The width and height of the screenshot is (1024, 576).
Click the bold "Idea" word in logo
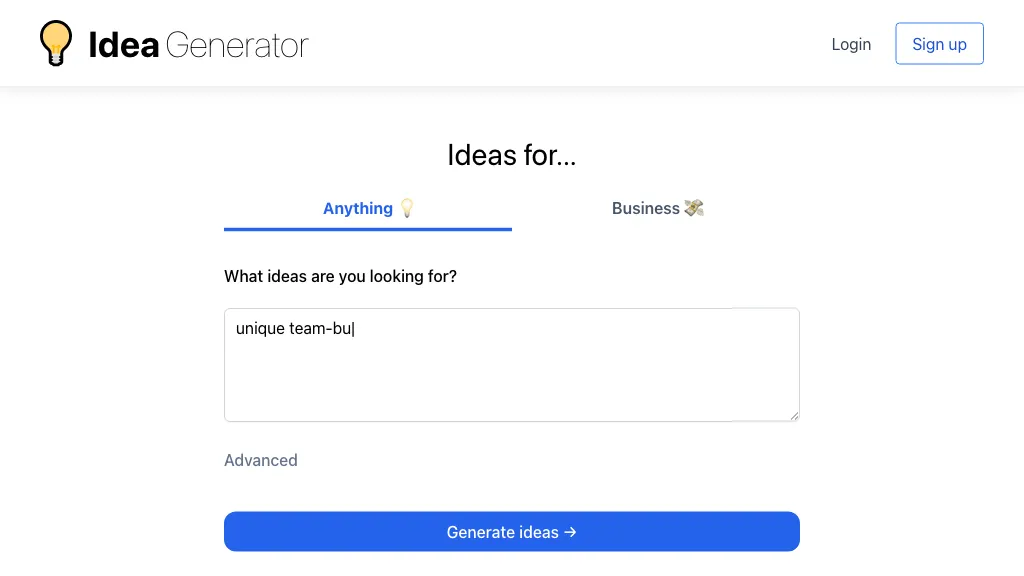(123, 45)
